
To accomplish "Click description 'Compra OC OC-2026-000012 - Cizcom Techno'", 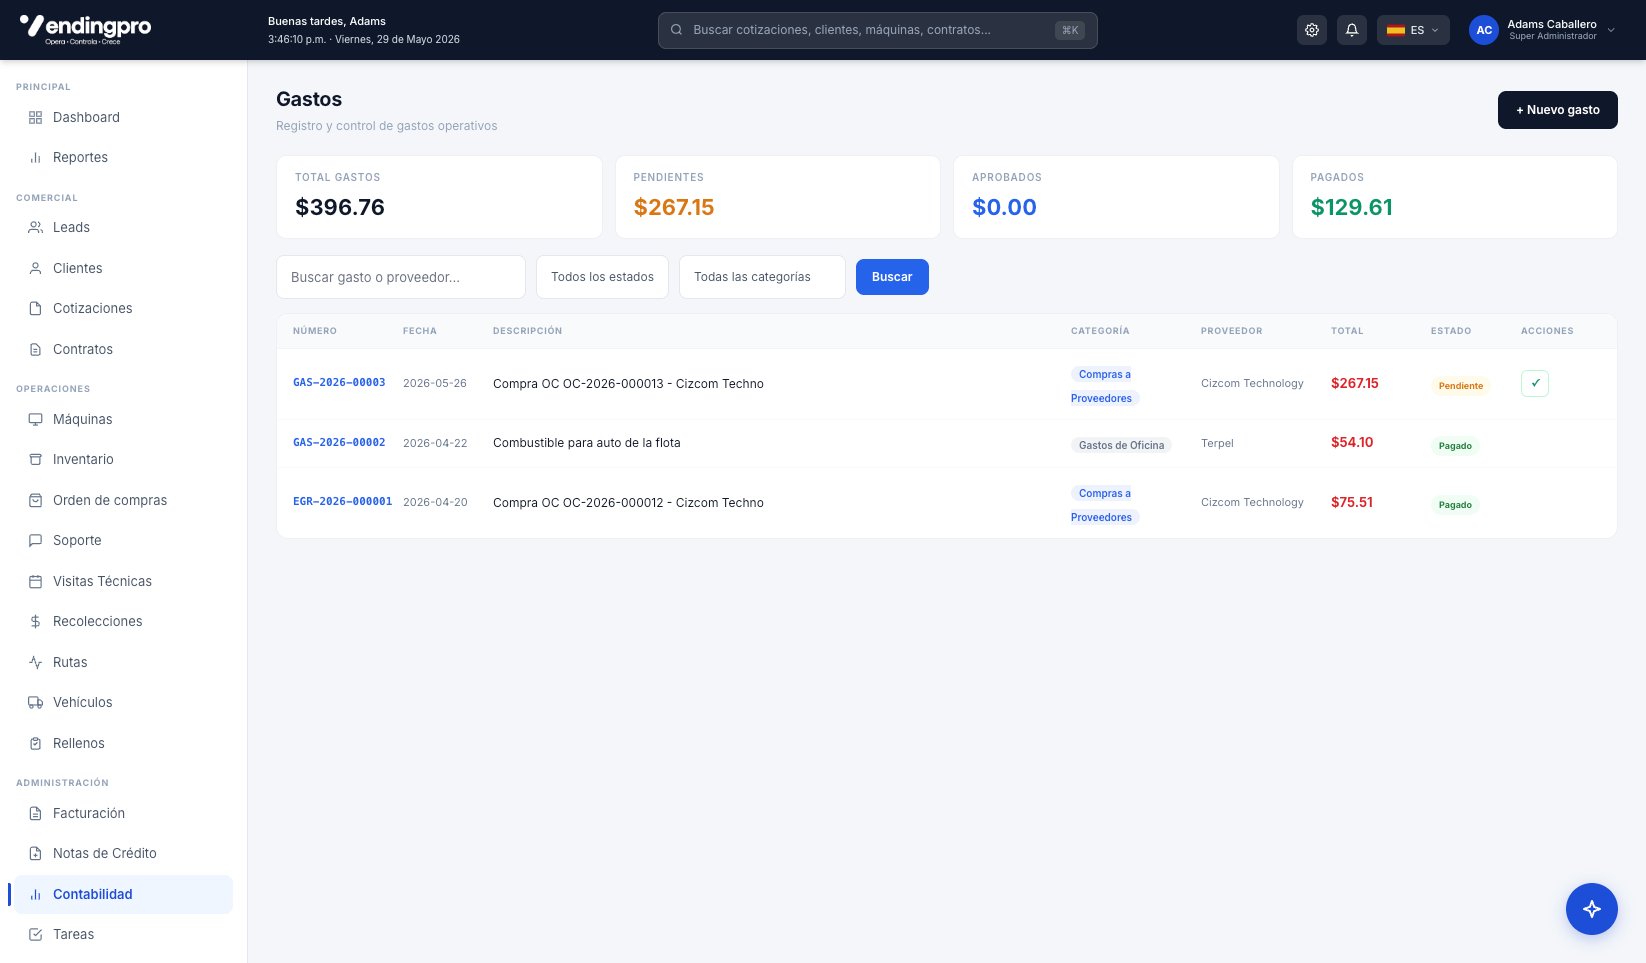I will (x=628, y=503).
